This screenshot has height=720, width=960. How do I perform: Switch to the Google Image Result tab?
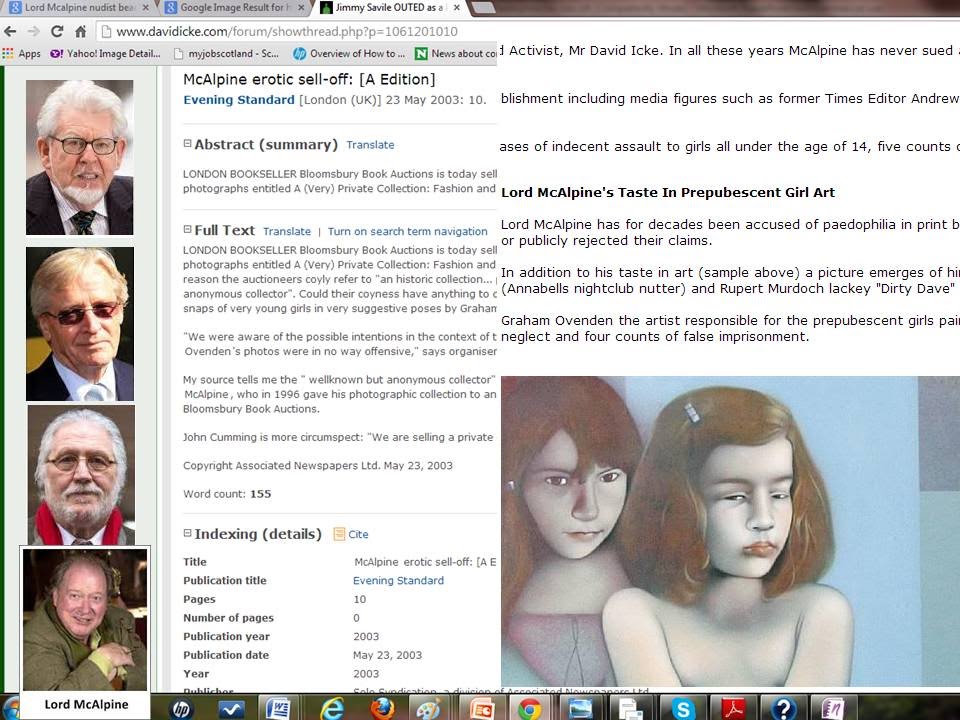pos(233,7)
